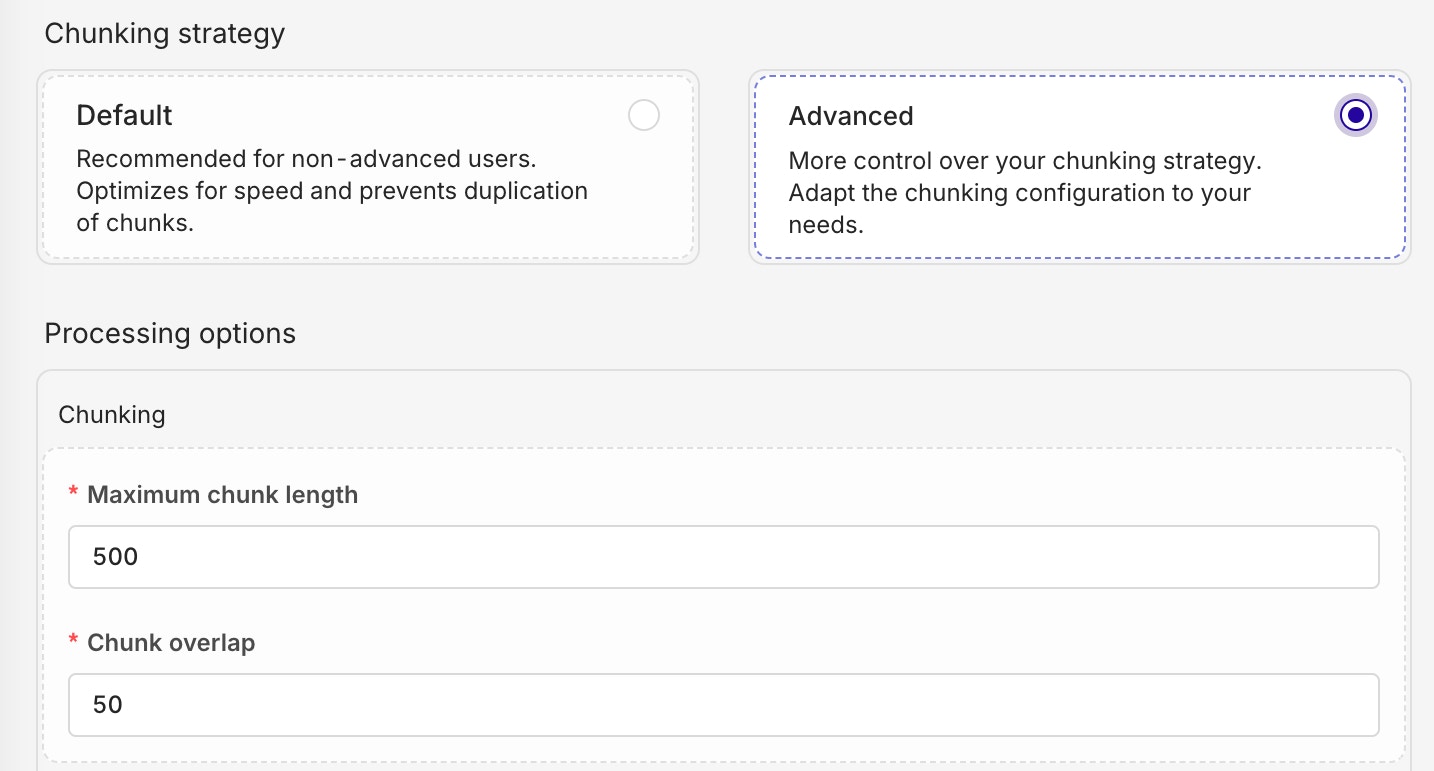Click the Default card title
Screen dimensions: 1434x771
pyautogui.click(x=124, y=116)
